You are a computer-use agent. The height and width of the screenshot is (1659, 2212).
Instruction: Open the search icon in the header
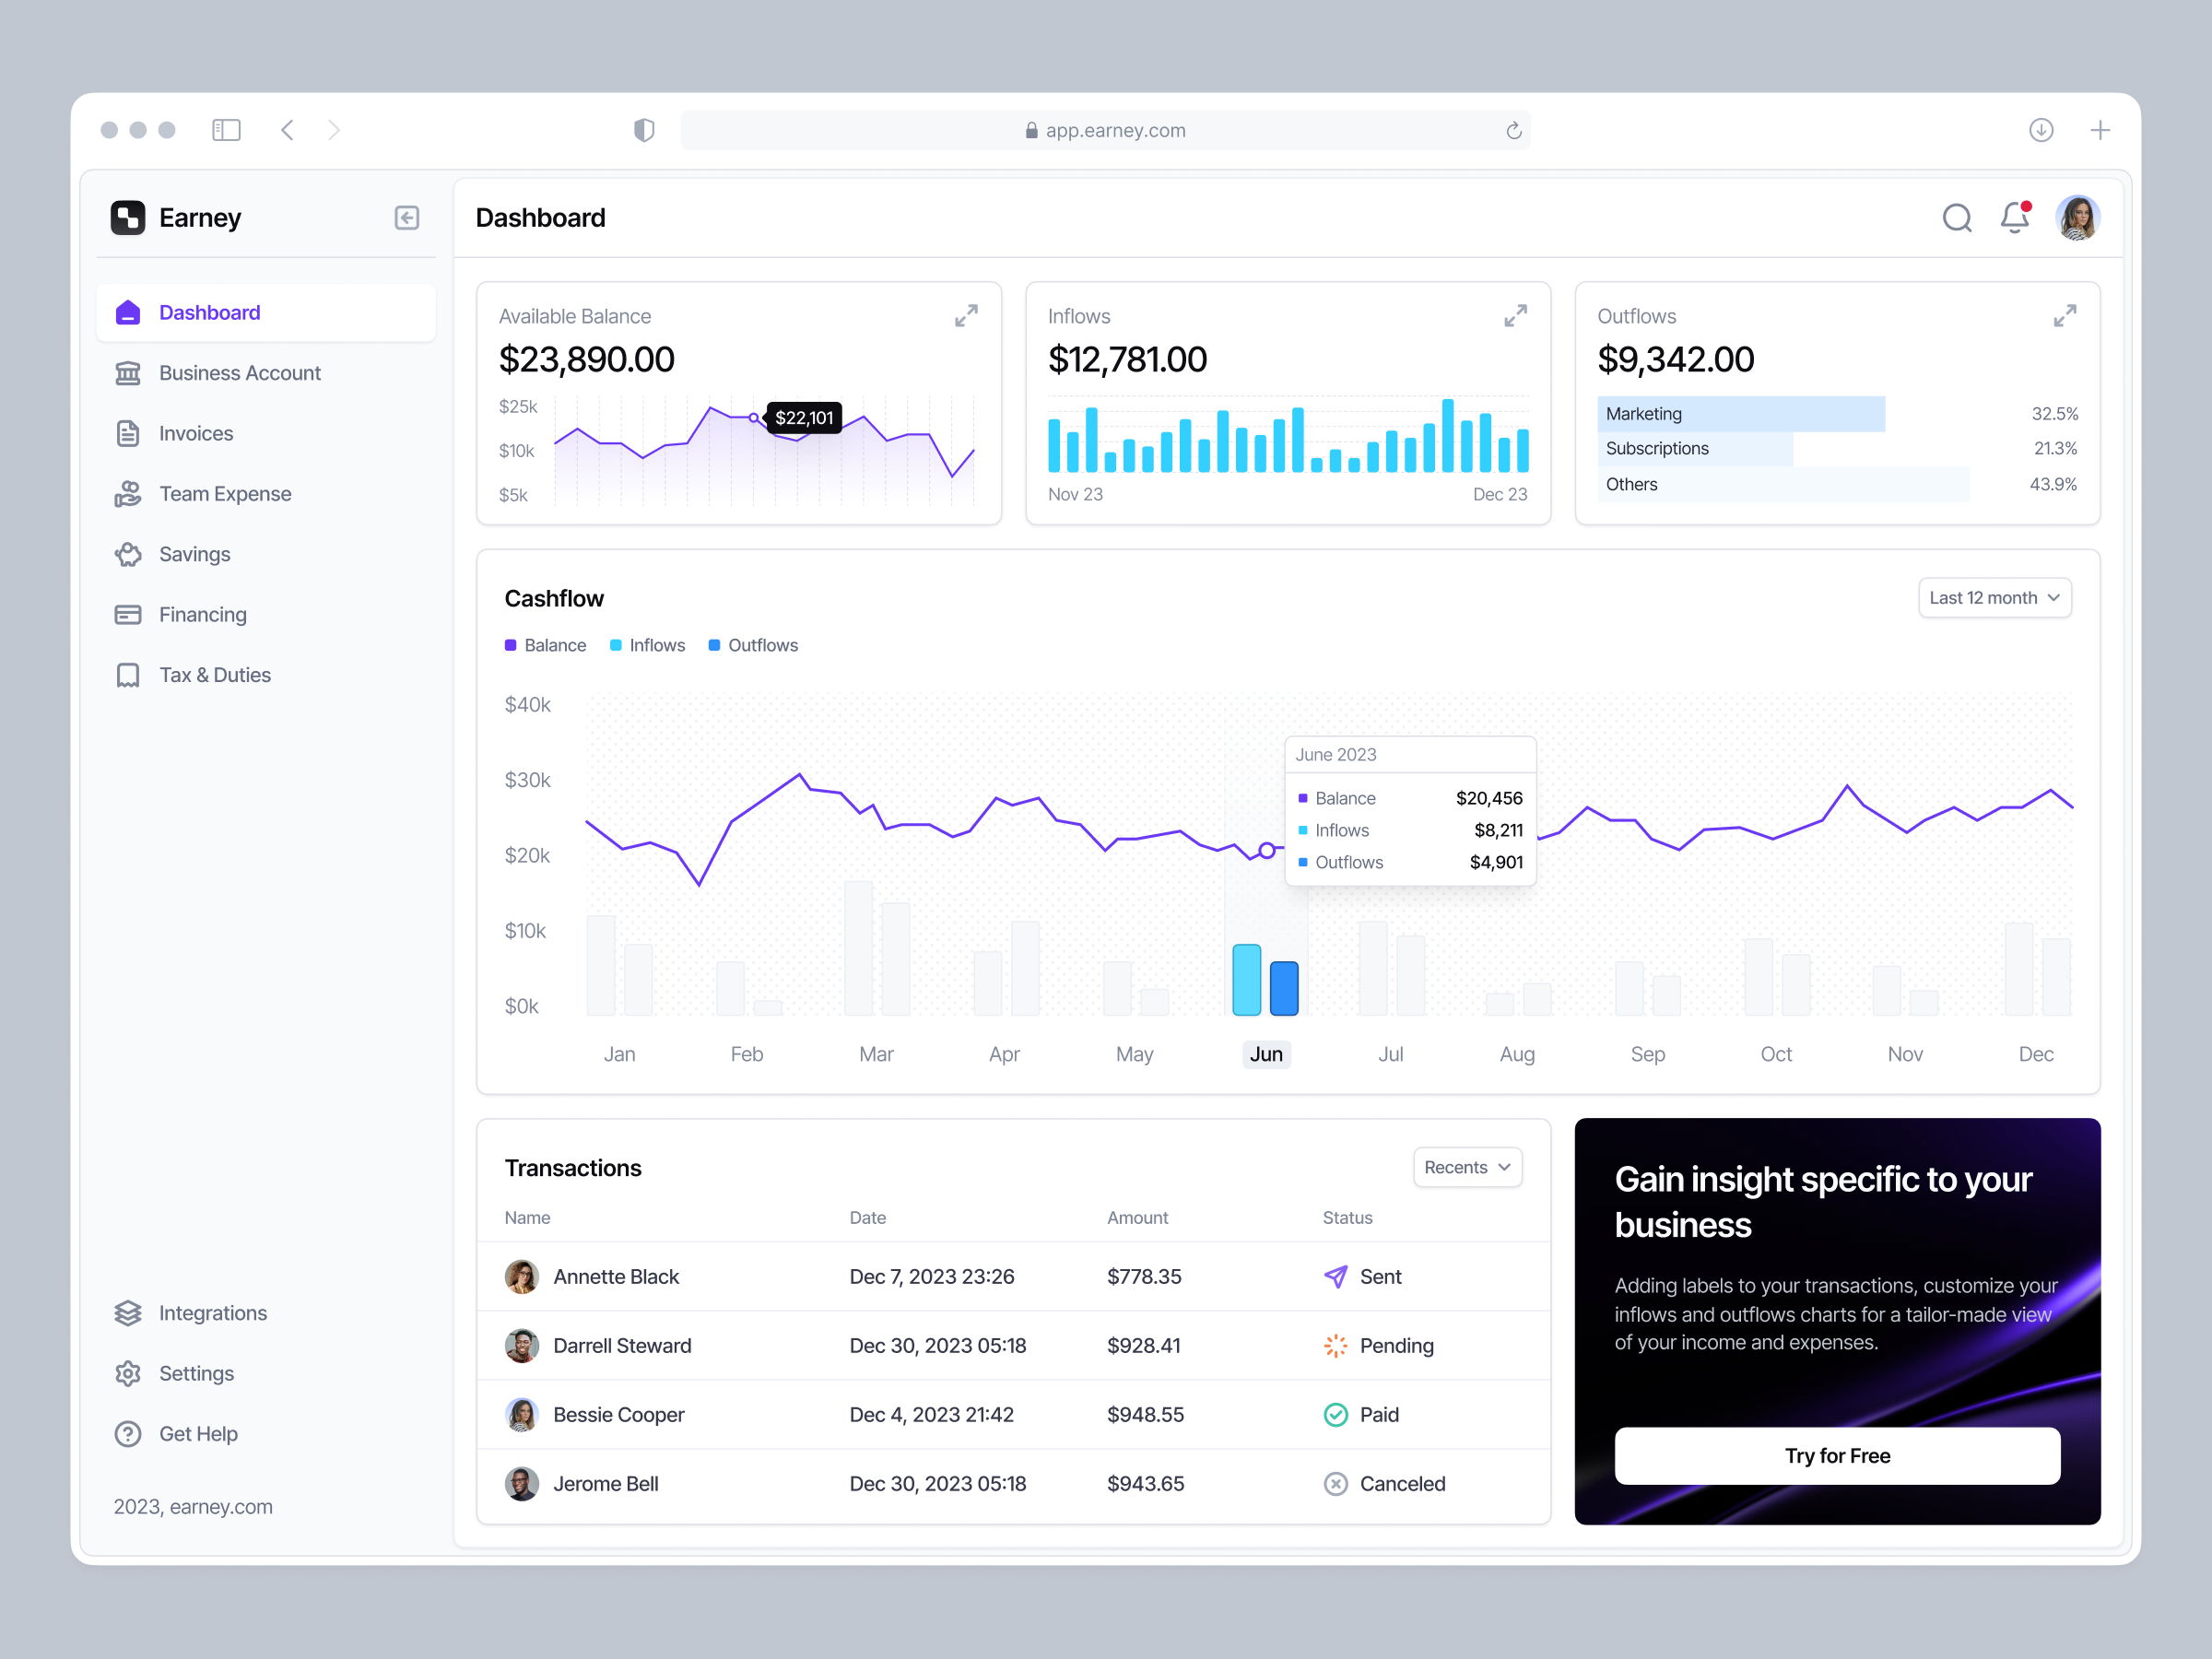(x=1957, y=217)
